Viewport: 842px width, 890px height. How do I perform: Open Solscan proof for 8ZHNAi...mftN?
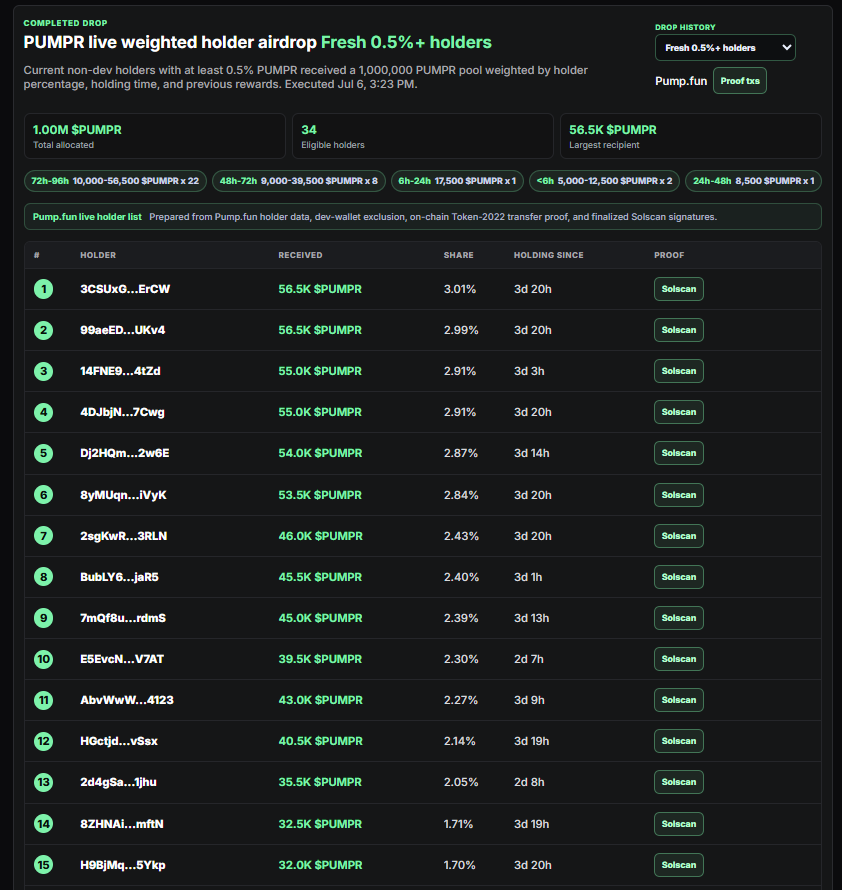pyautogui.click(x=678, y=824)
